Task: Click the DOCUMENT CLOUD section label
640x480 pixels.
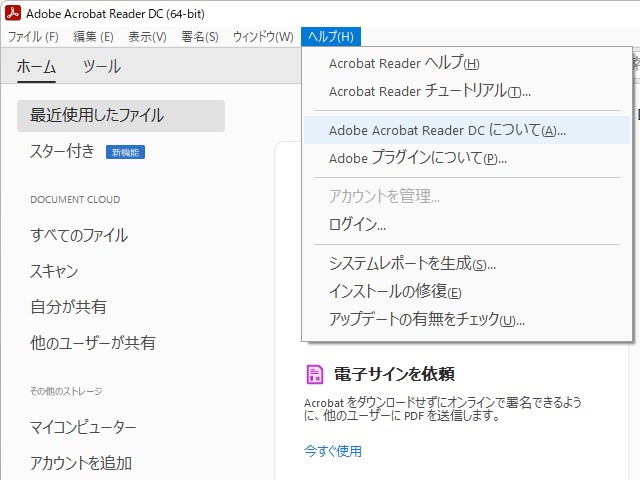Action: point(75,200)
